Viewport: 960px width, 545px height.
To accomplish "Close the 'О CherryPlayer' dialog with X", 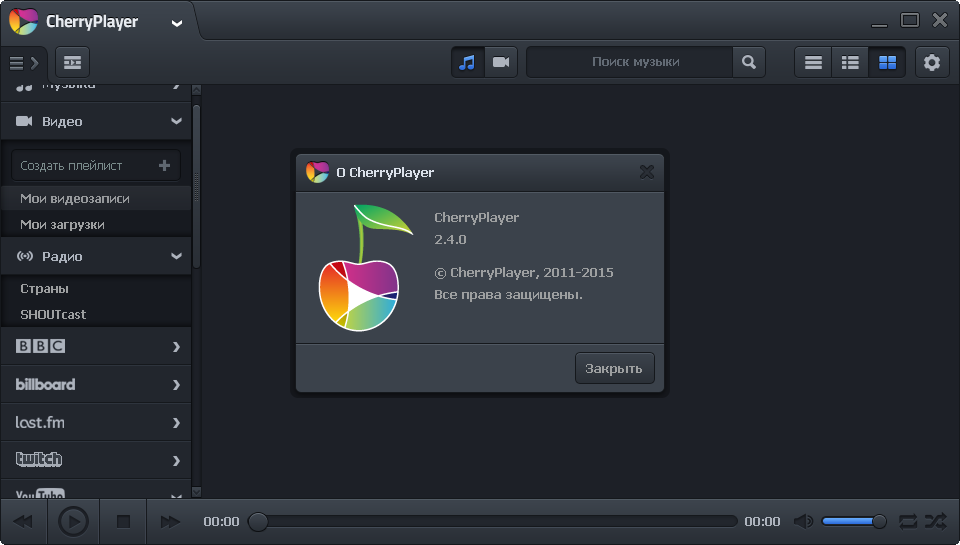I will coord(647,172).
